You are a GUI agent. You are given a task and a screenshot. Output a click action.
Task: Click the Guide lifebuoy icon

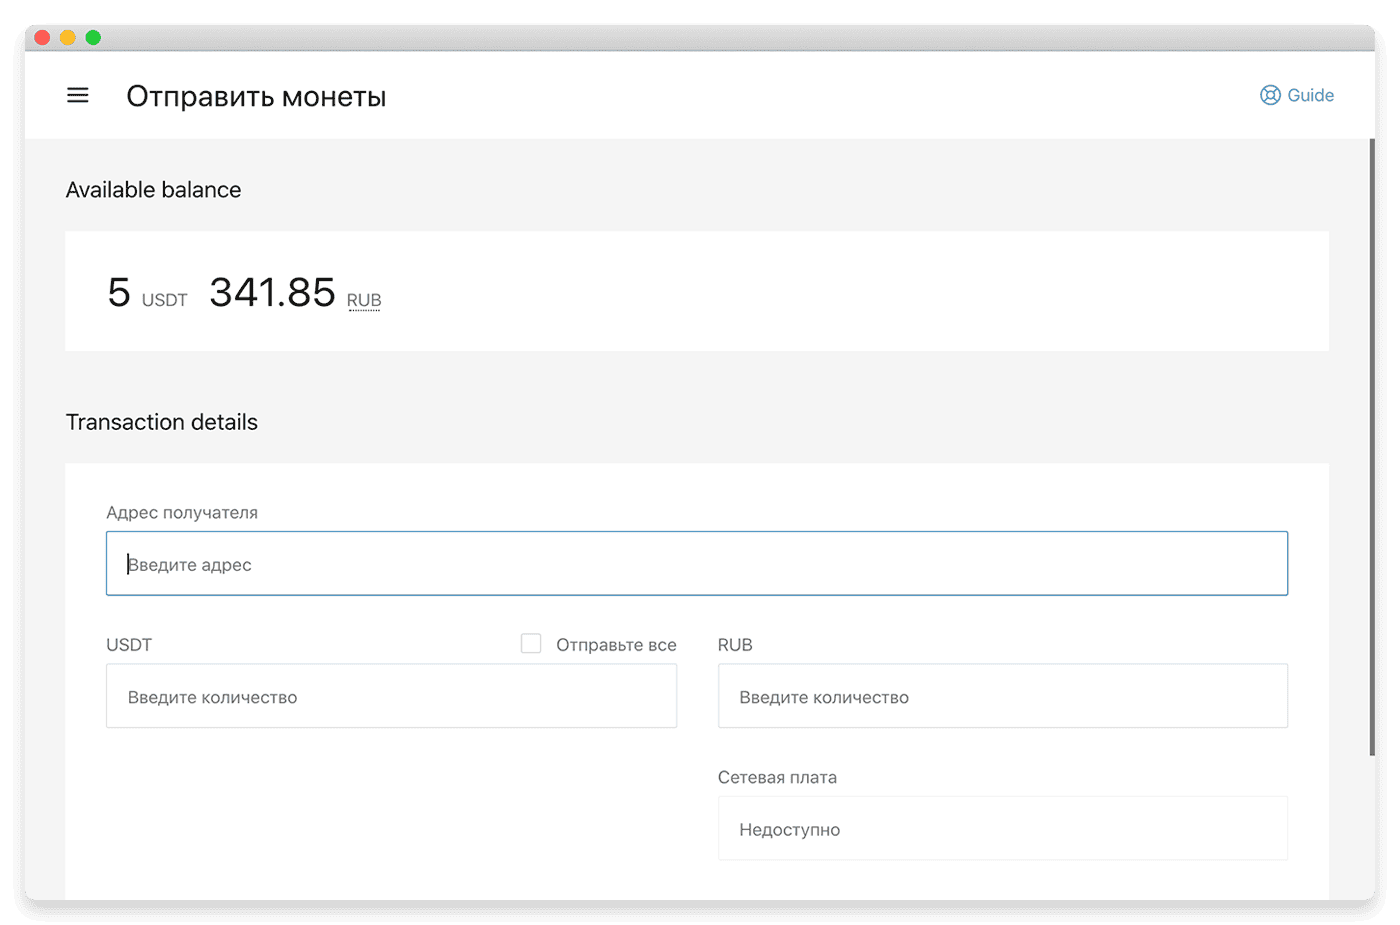(x=1270, y=95)
